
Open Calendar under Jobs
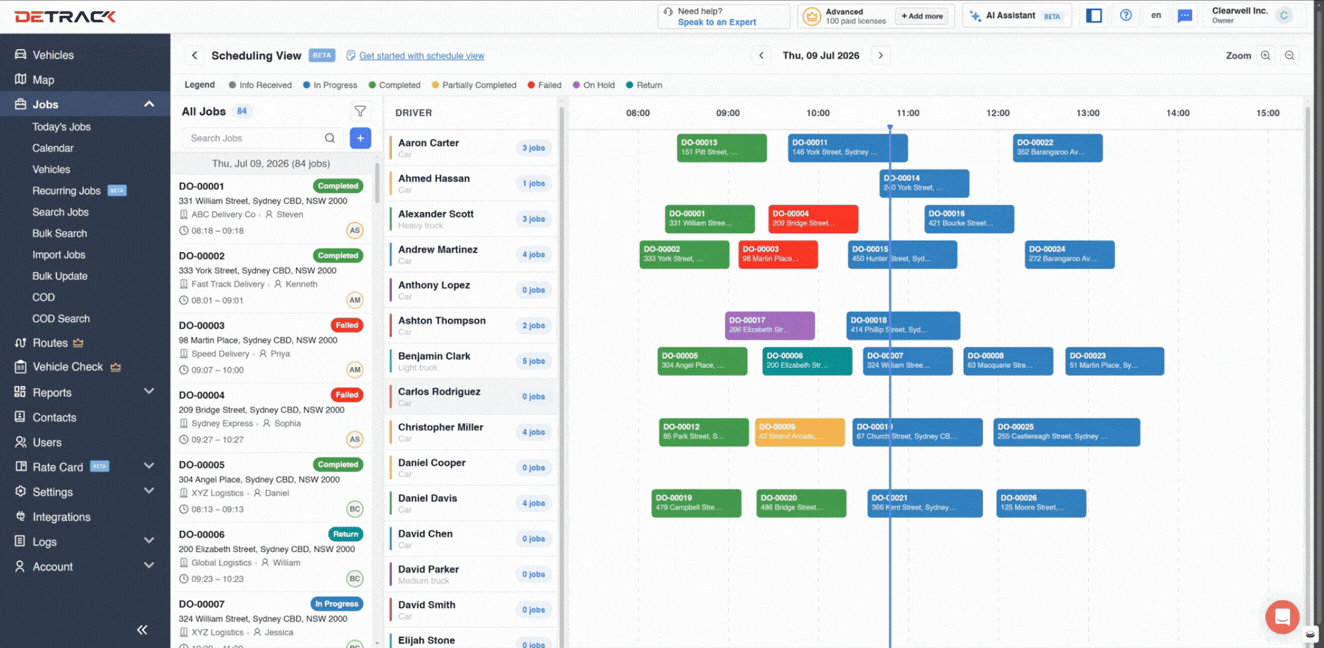click(53, 148)
